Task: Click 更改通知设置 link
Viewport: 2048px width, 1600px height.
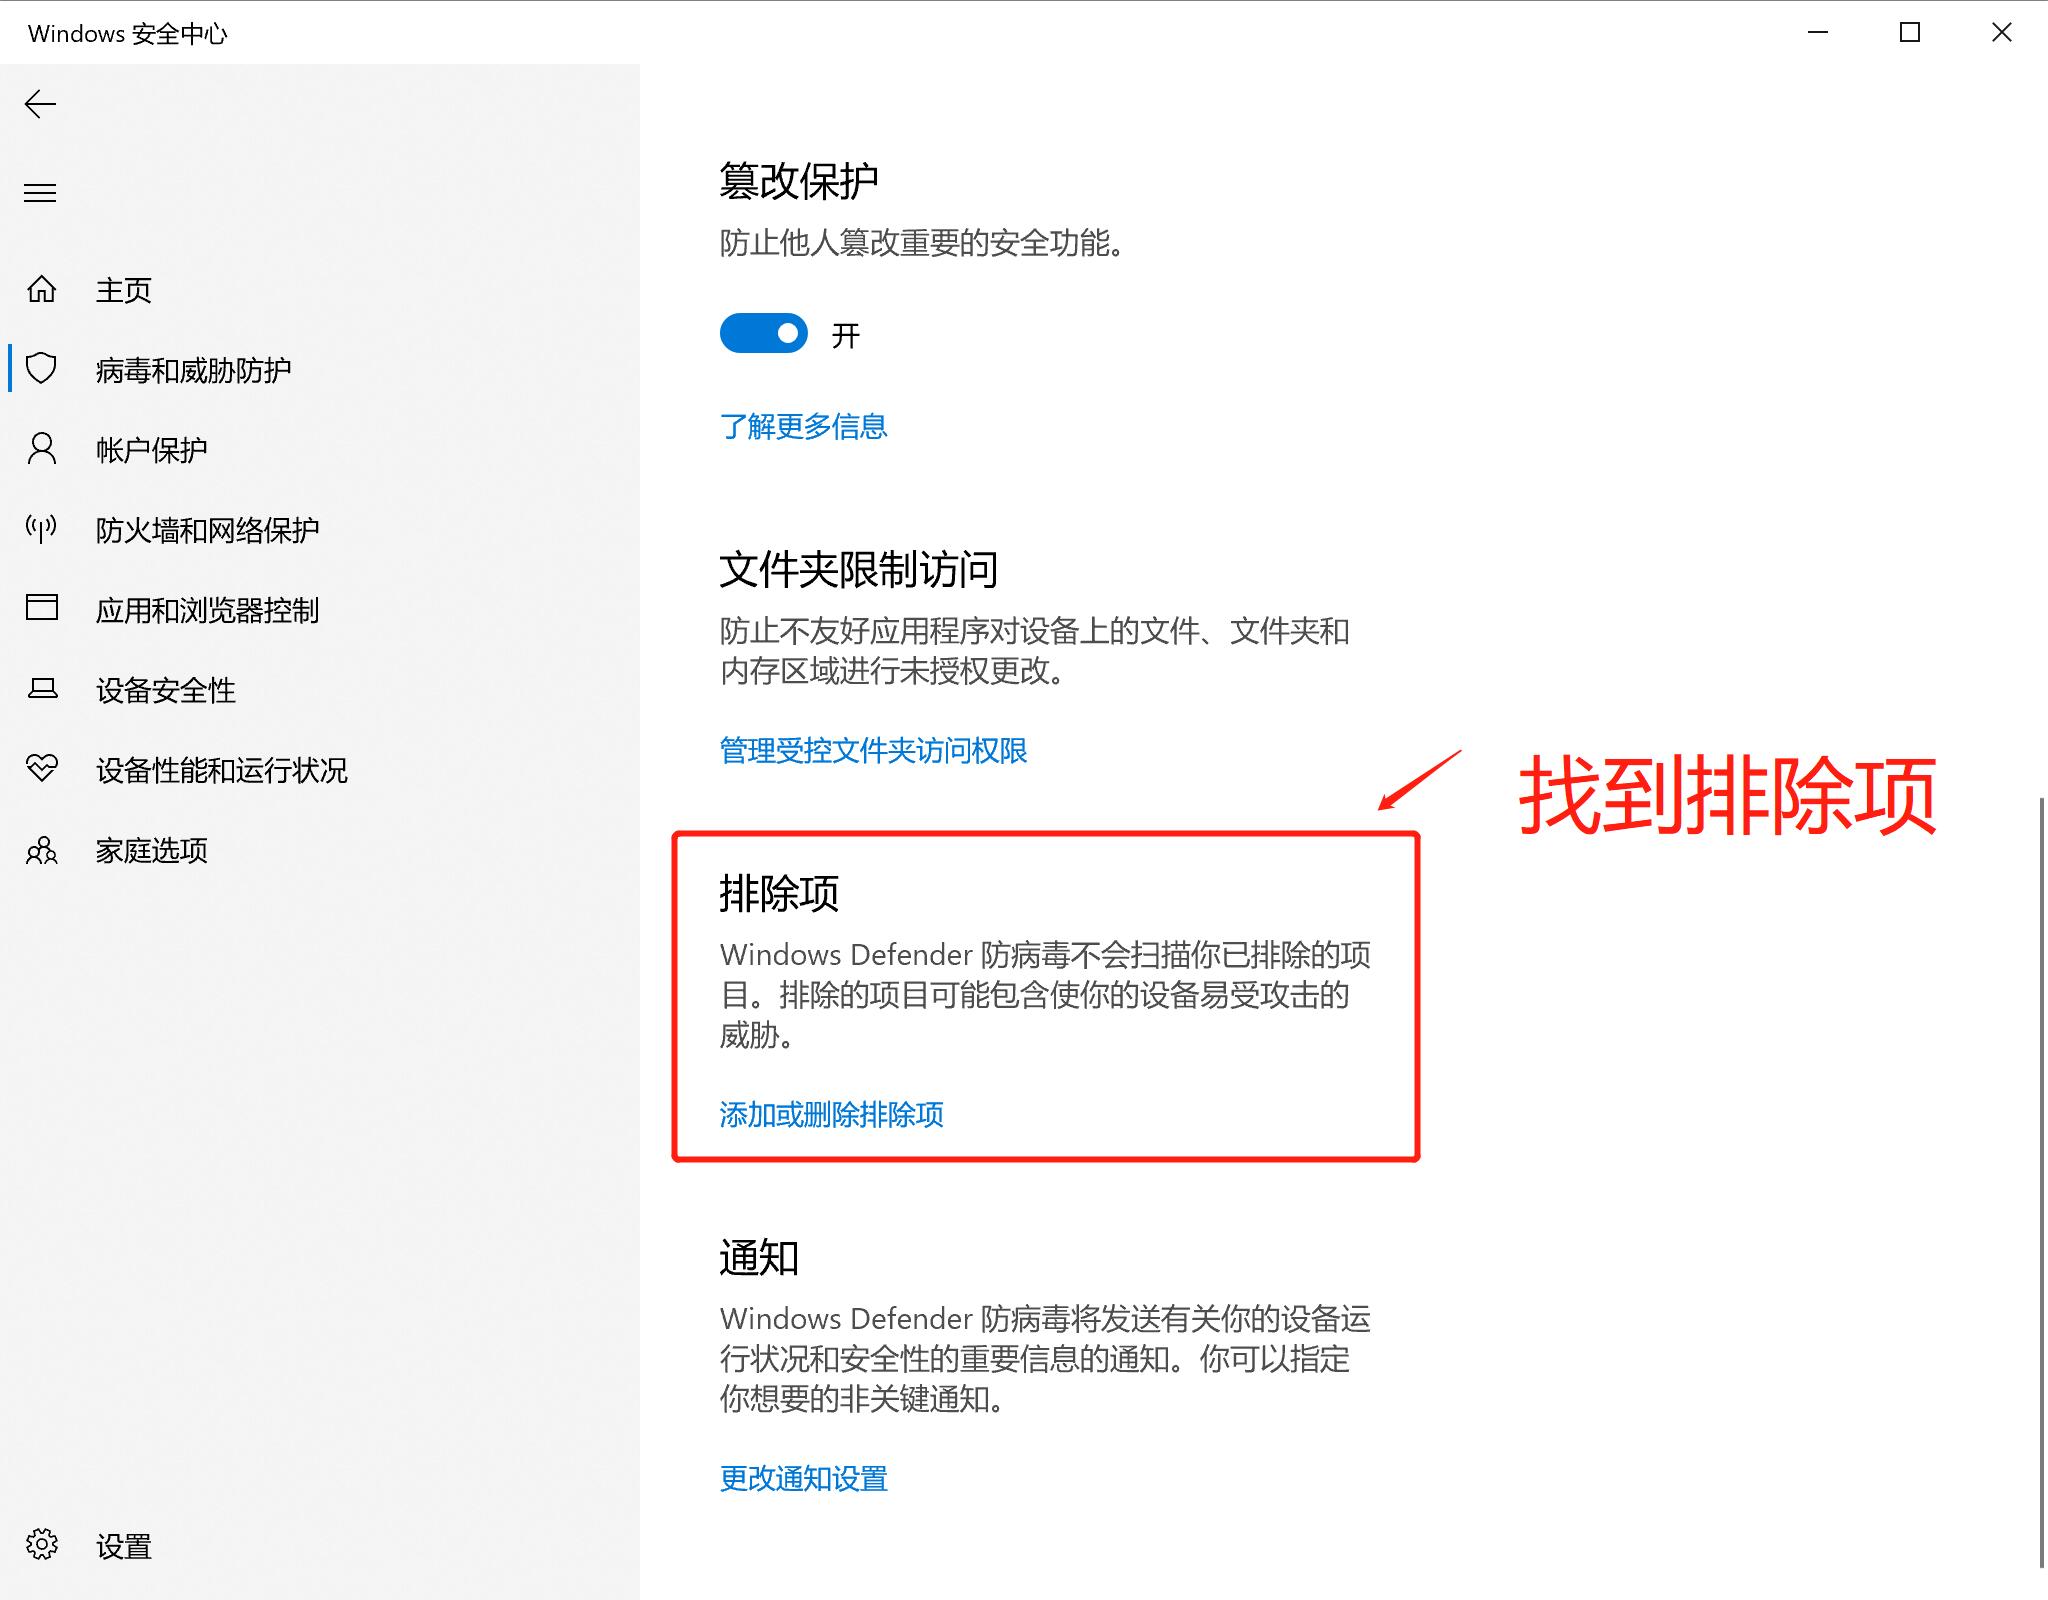Action: [x=803, y=1479]
